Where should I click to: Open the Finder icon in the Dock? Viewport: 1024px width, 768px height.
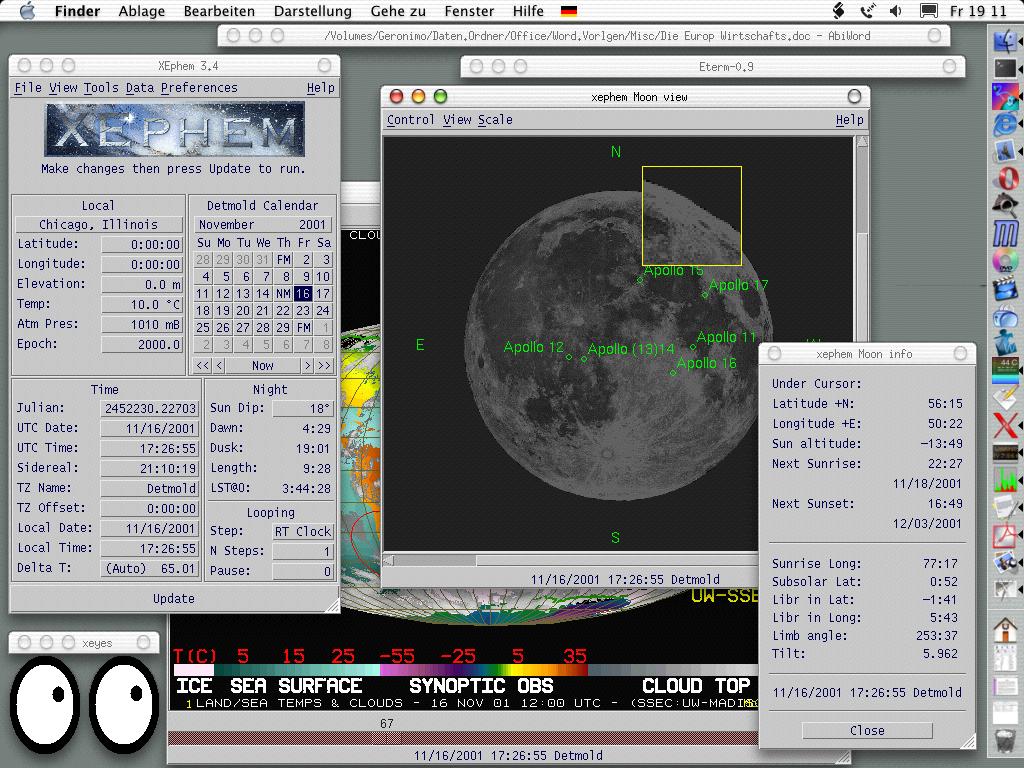[1006, 40]
